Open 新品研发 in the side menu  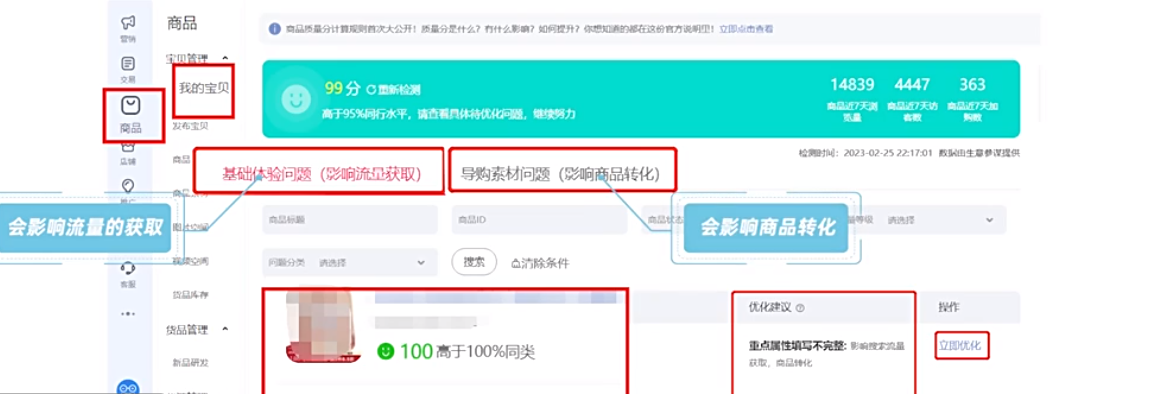click(x=190, y=363)
